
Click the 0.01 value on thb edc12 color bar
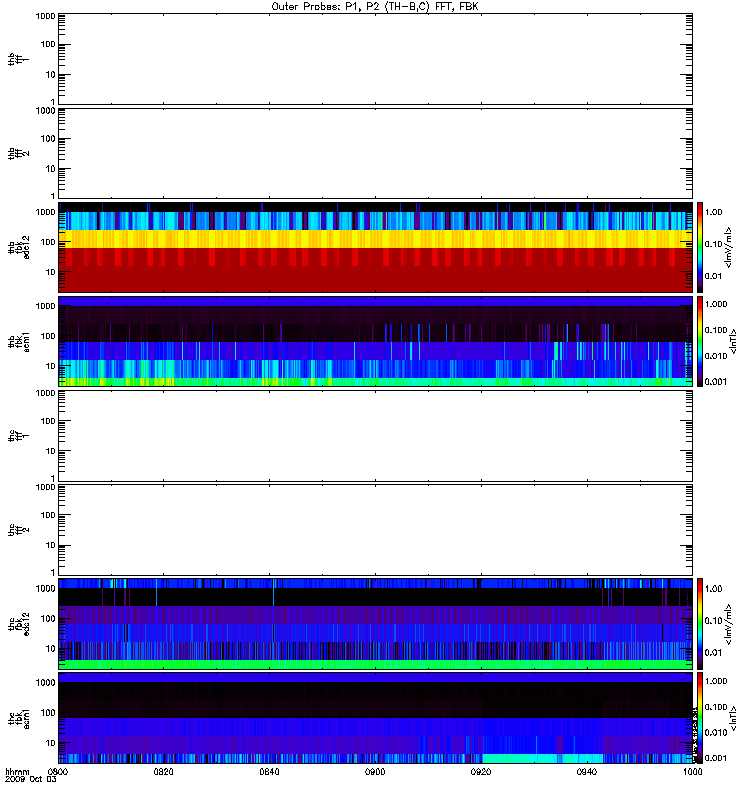[713, 276]
